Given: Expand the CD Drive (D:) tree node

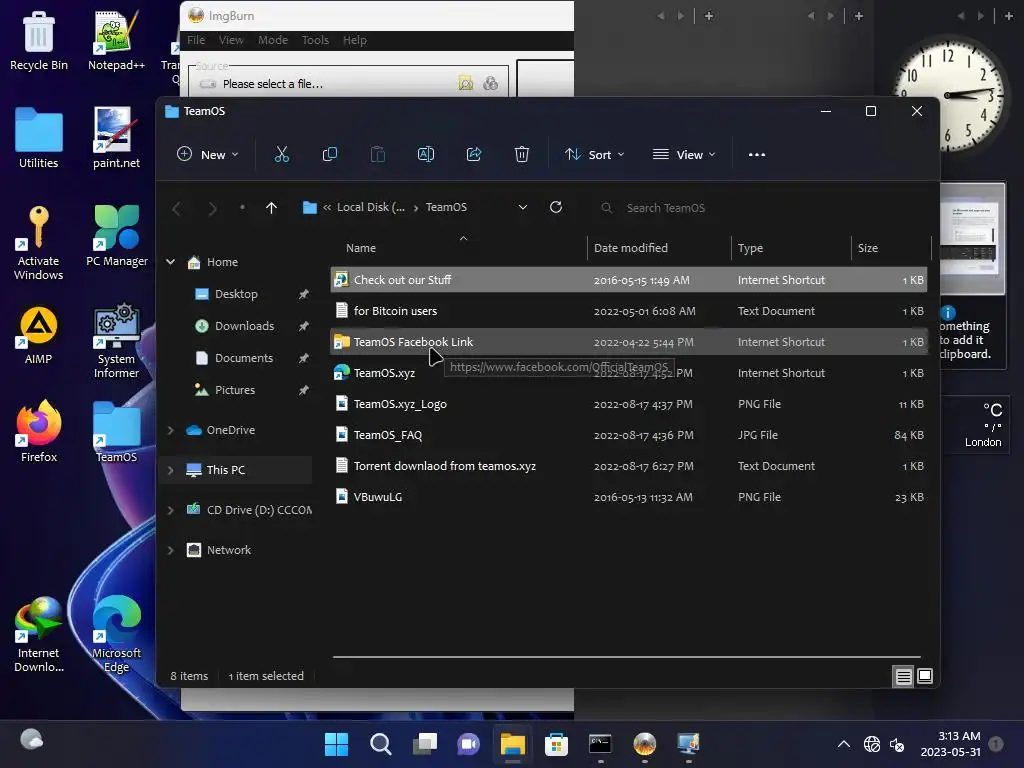Looking at the screenshot, I should pos(170,510).
